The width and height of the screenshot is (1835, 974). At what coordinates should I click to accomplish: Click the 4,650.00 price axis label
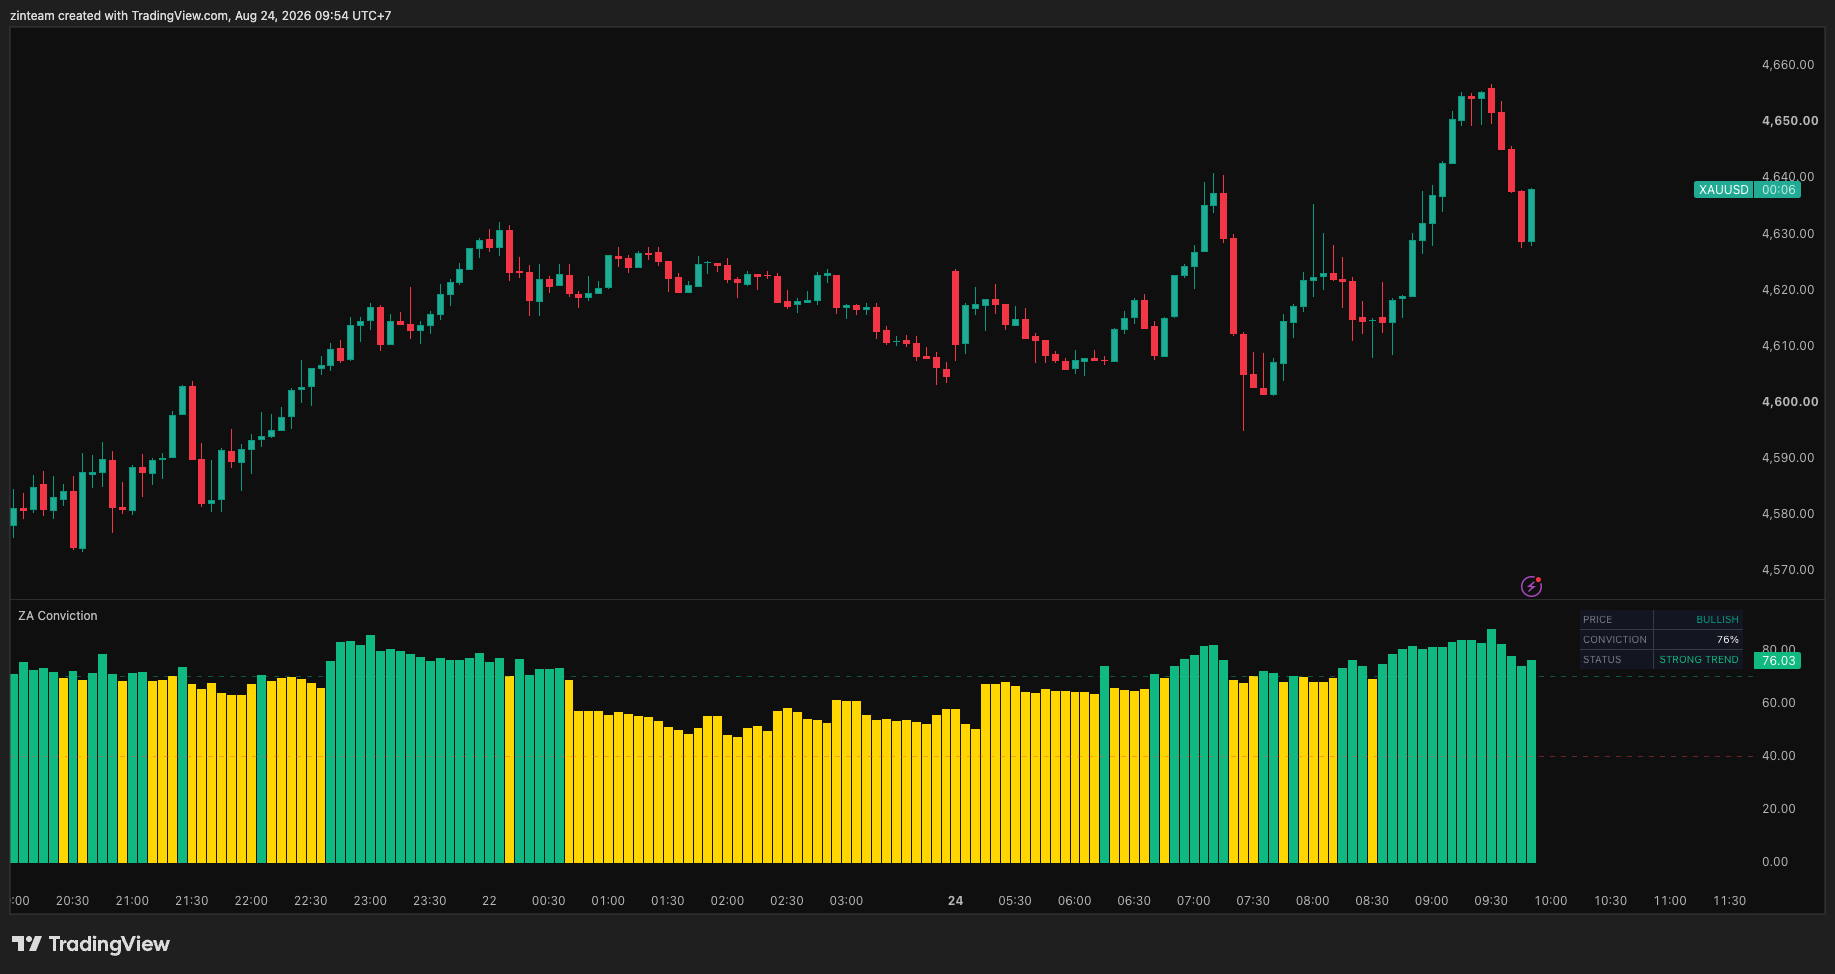[1790, 121]
